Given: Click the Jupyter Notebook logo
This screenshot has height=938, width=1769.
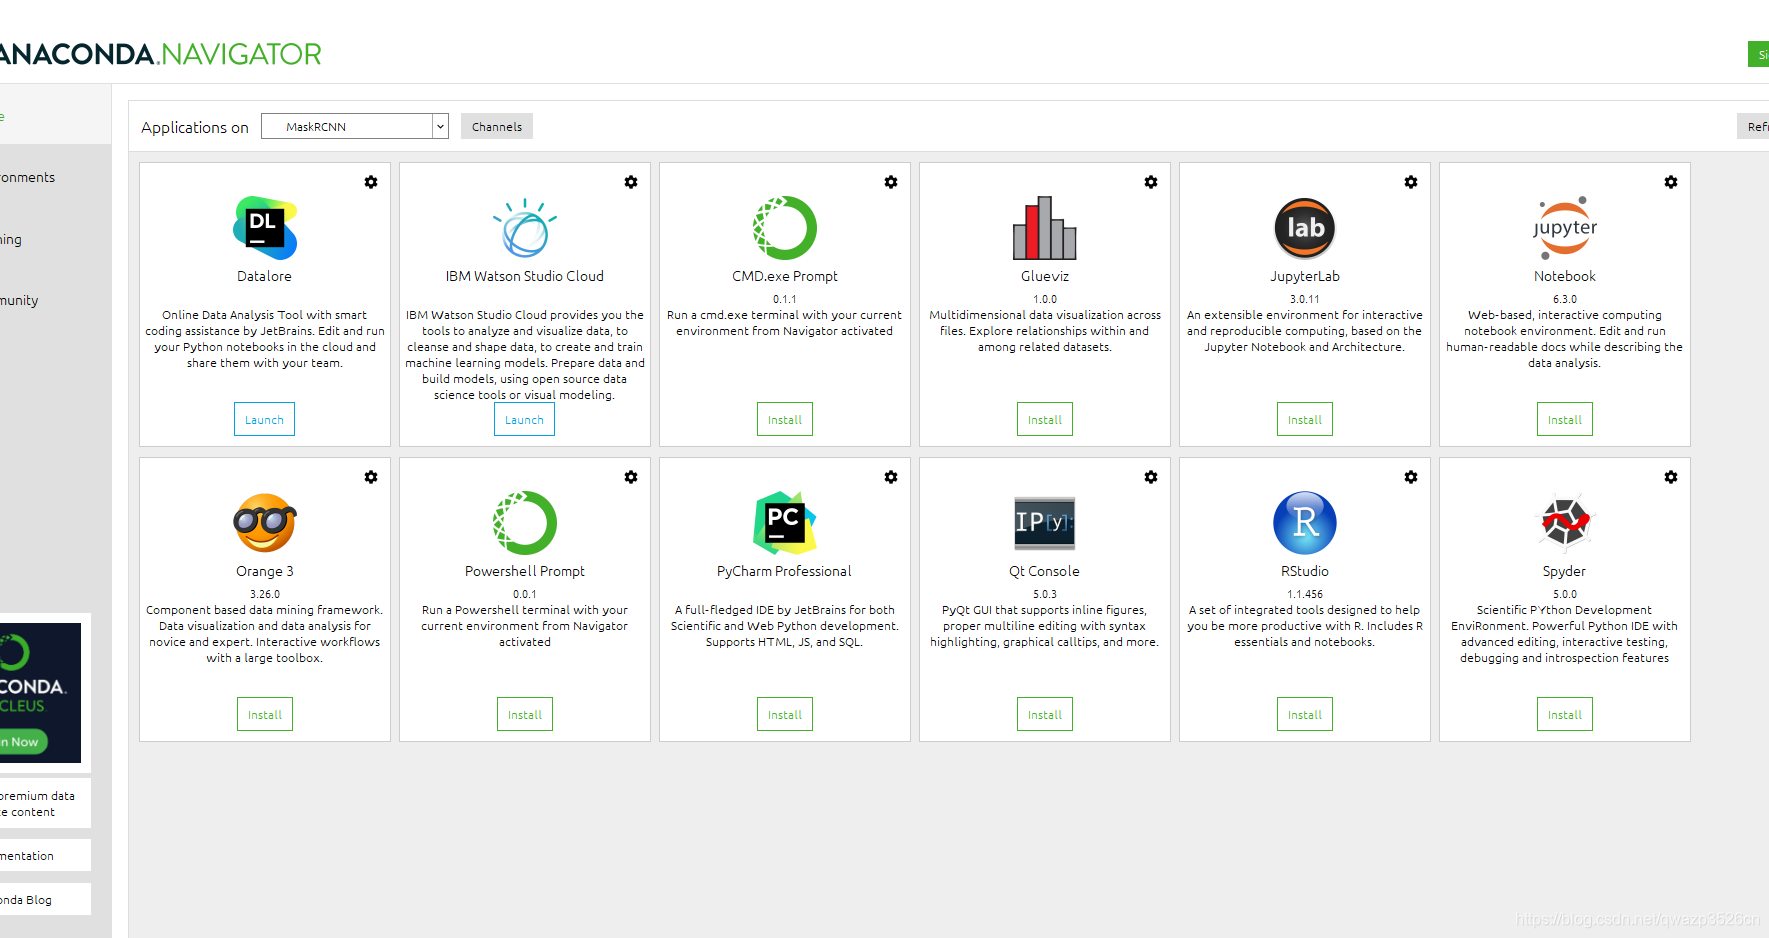Looking at the screenshot, I should pos(1565,228).
